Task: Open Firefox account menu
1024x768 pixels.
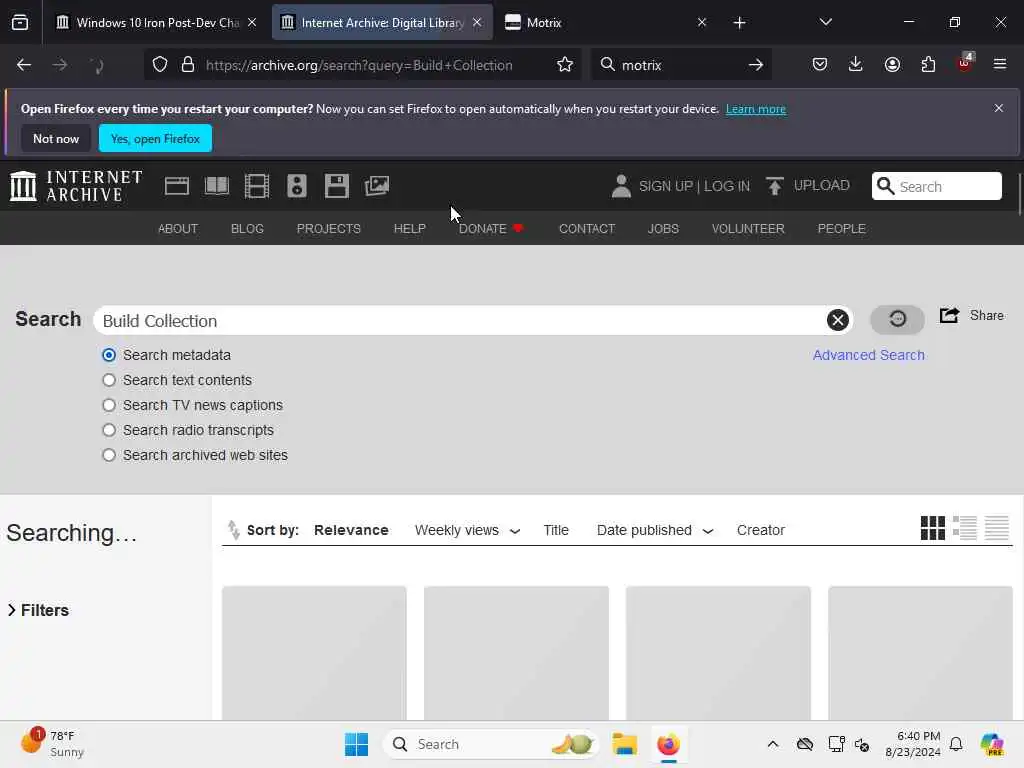Action: click(892, 65)
